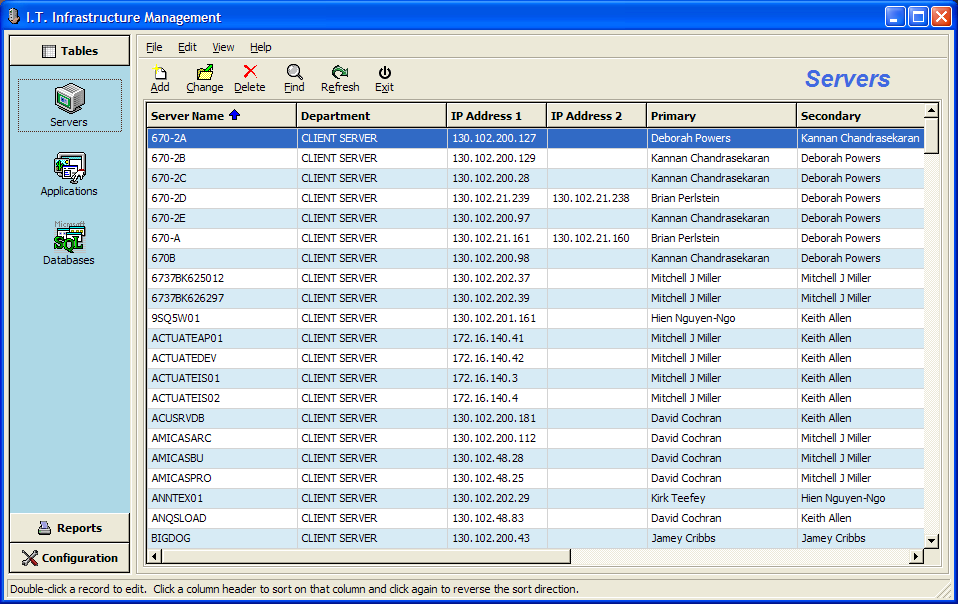Click the red Delete icon
Viewport: 958px width, 604px height.
[250, 72]
